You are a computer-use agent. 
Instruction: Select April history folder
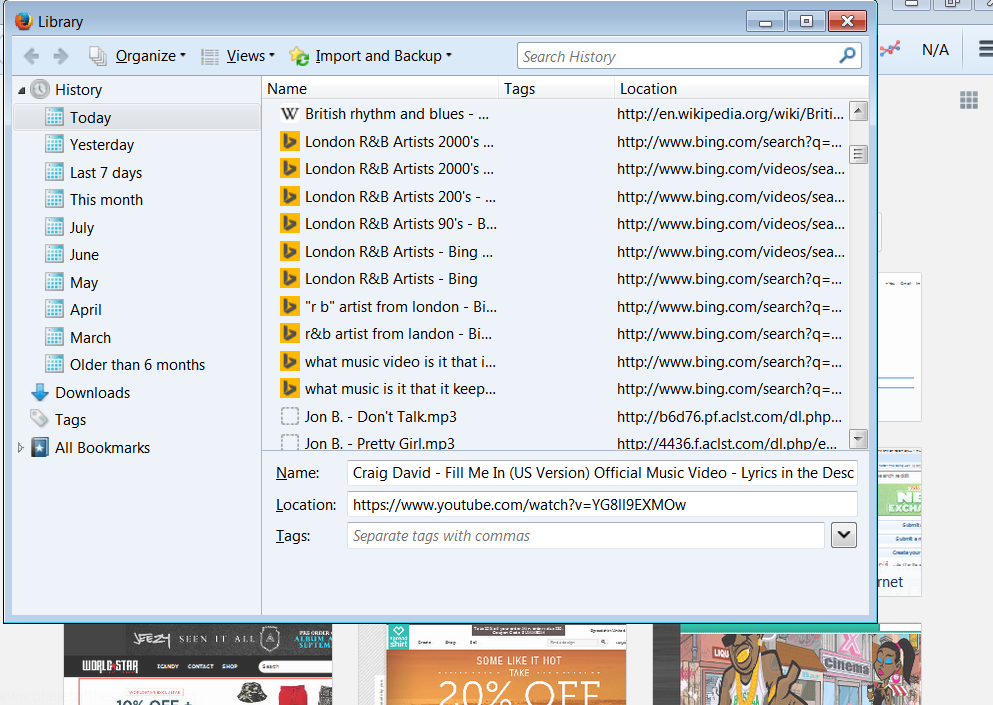(x=136, y=310)
